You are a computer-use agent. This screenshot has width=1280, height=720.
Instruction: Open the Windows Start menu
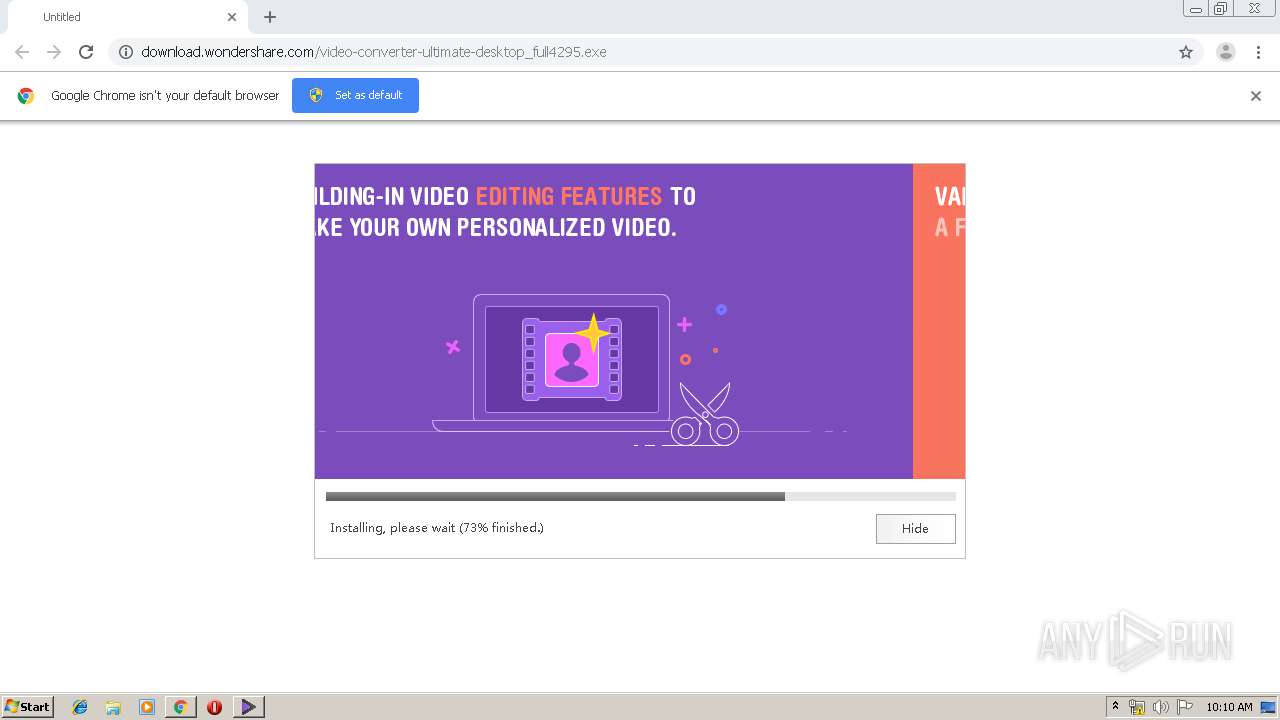pos(28,707)
